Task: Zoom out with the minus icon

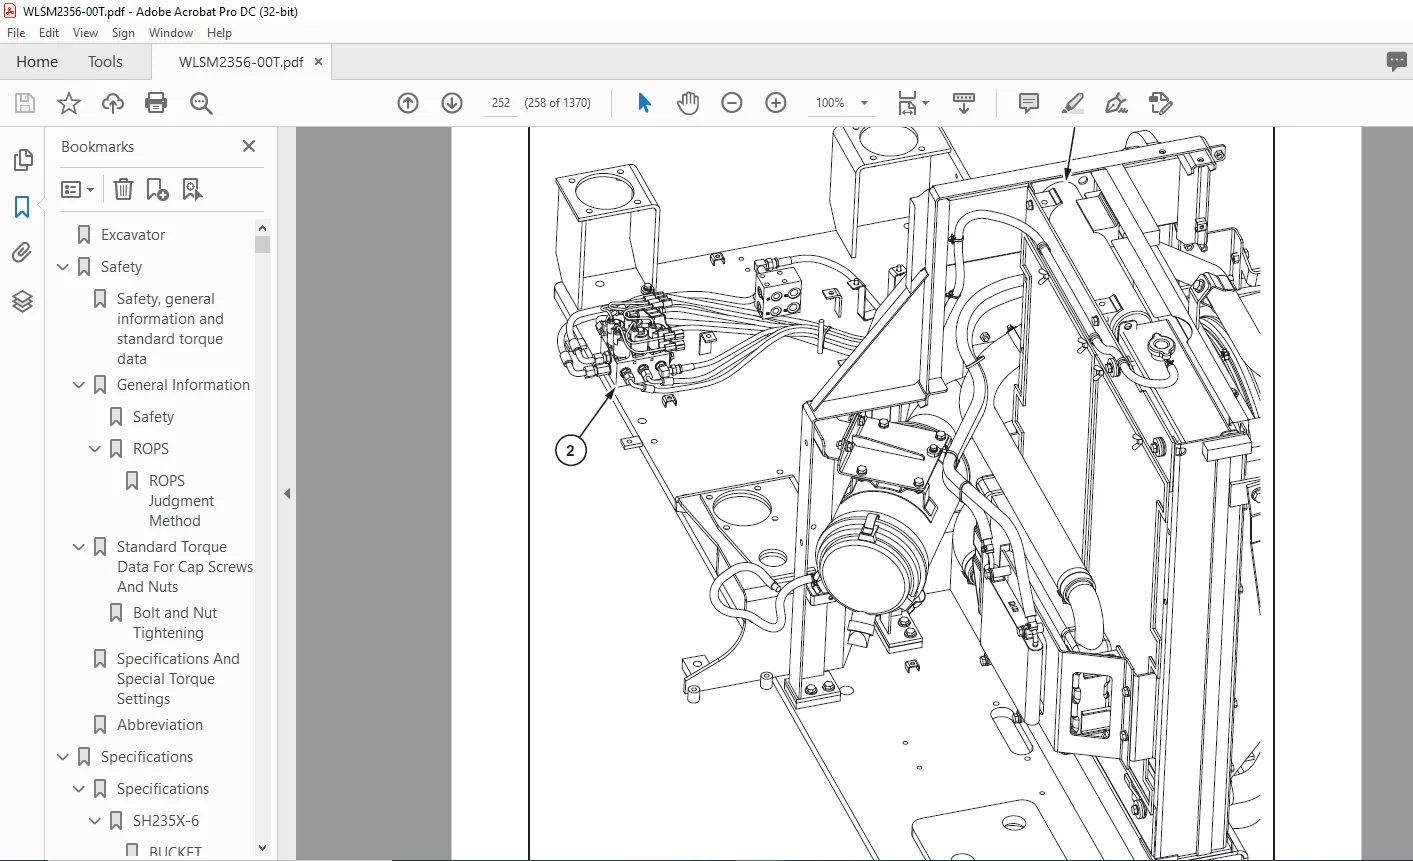Action: click(732, 103)
